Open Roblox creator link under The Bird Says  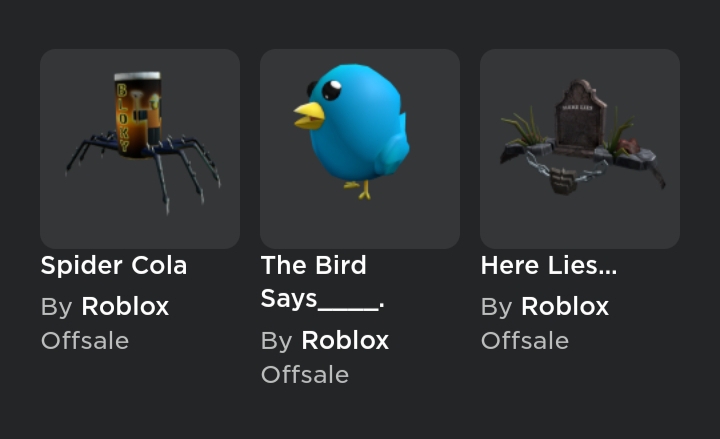(x=345, y=340)
